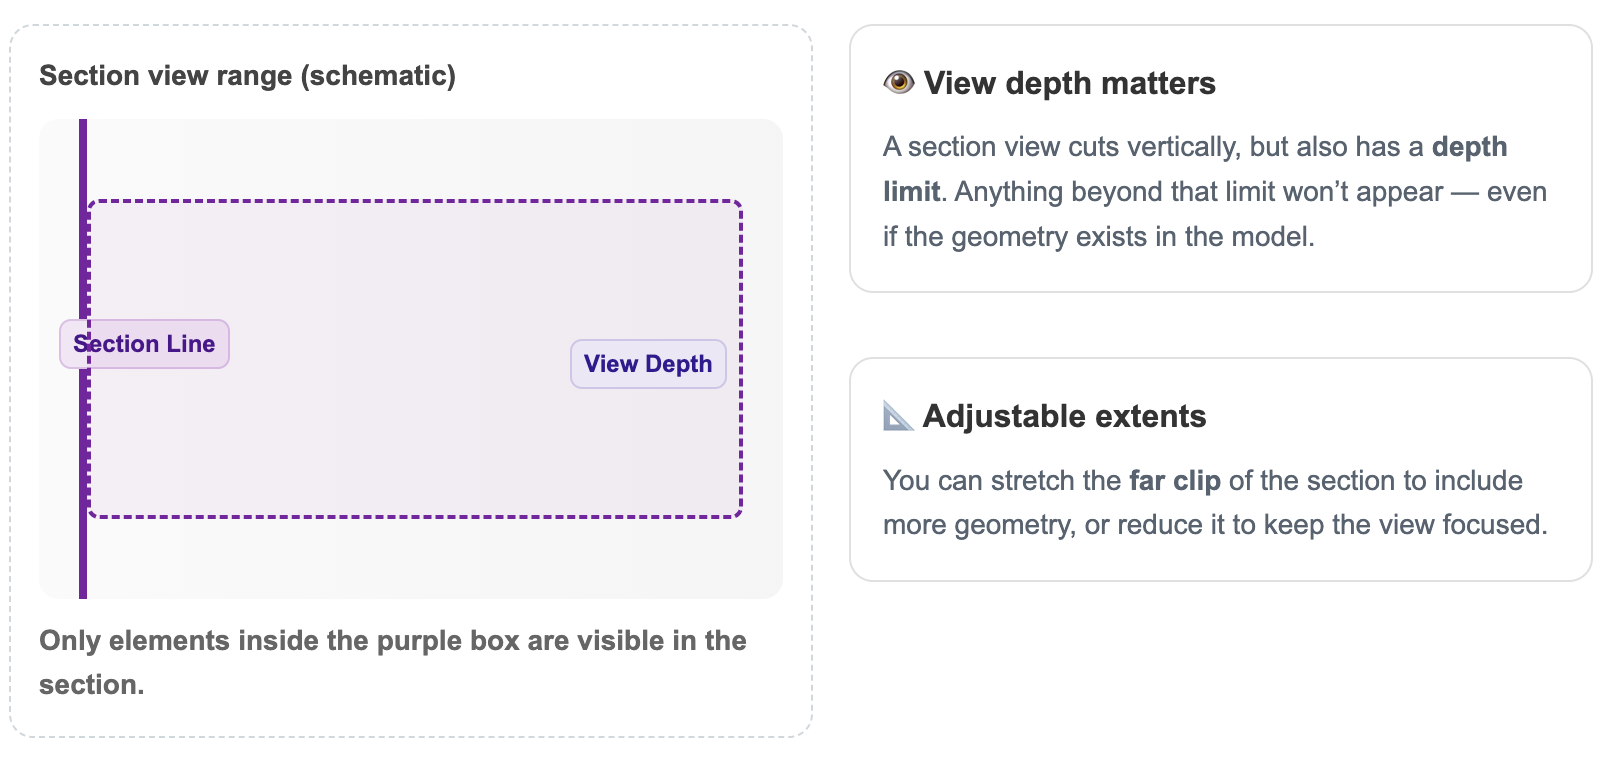Click the bottom dashed border of the purple box
The width and height of the screenshot is (1606, 762).
[415, 516]
